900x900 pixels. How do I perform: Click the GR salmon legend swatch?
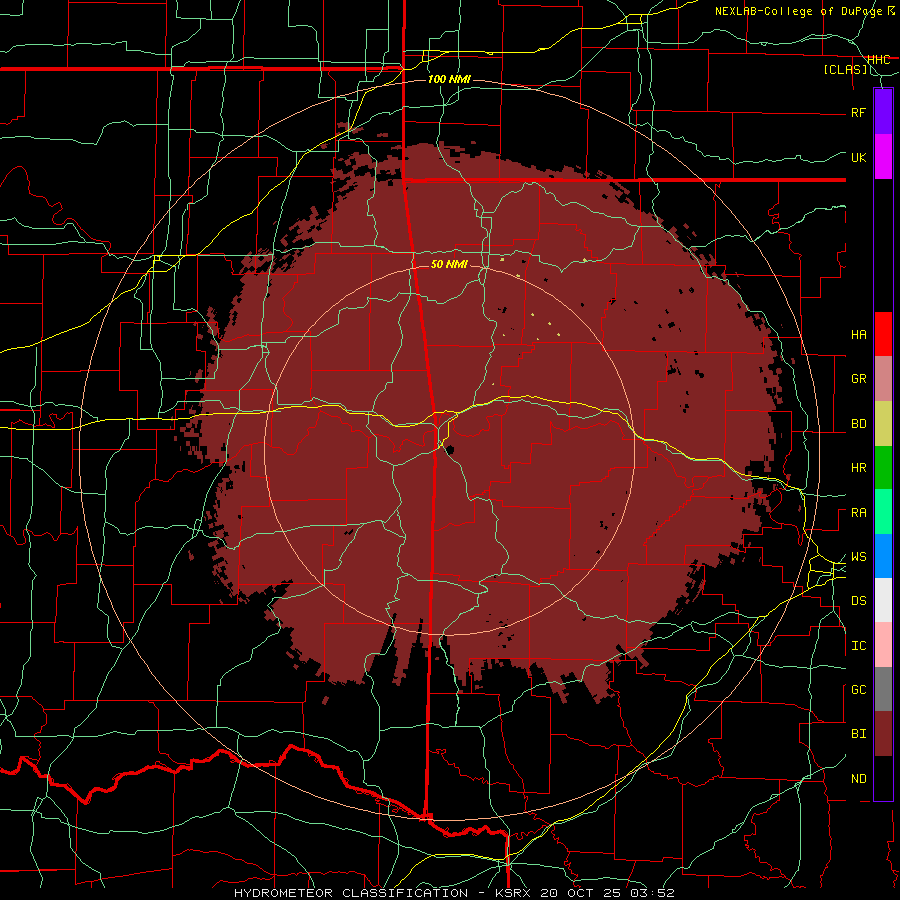tap(883, 379)
